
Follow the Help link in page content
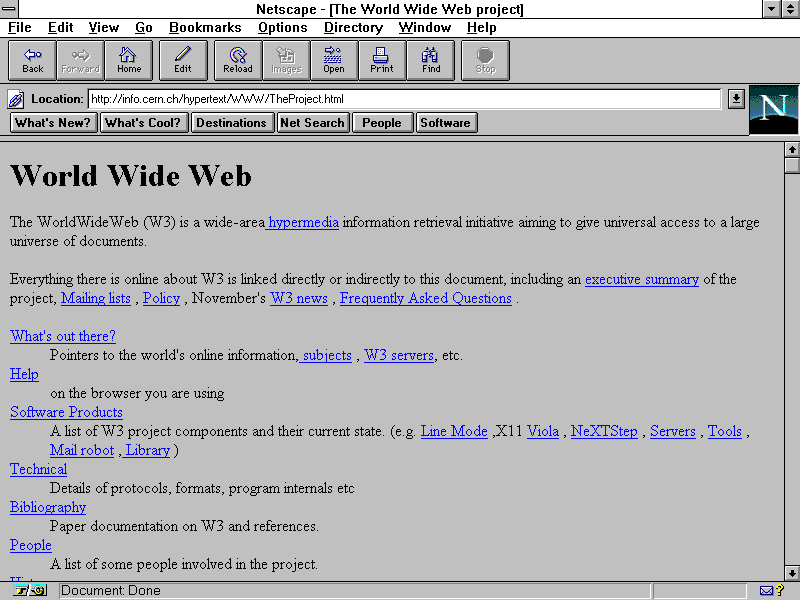click(24, 374)
